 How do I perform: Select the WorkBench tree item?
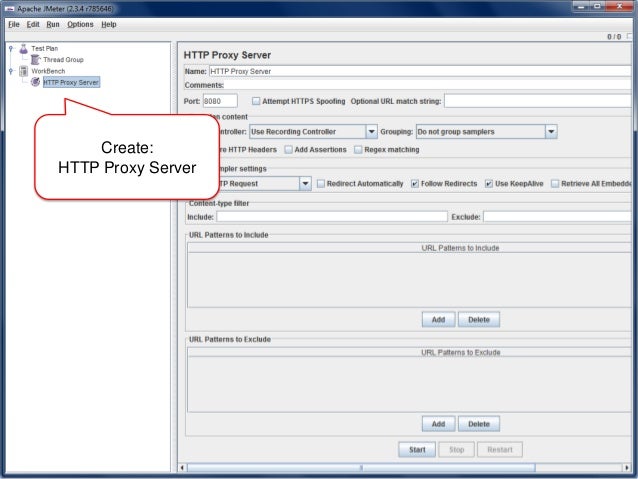48,71
